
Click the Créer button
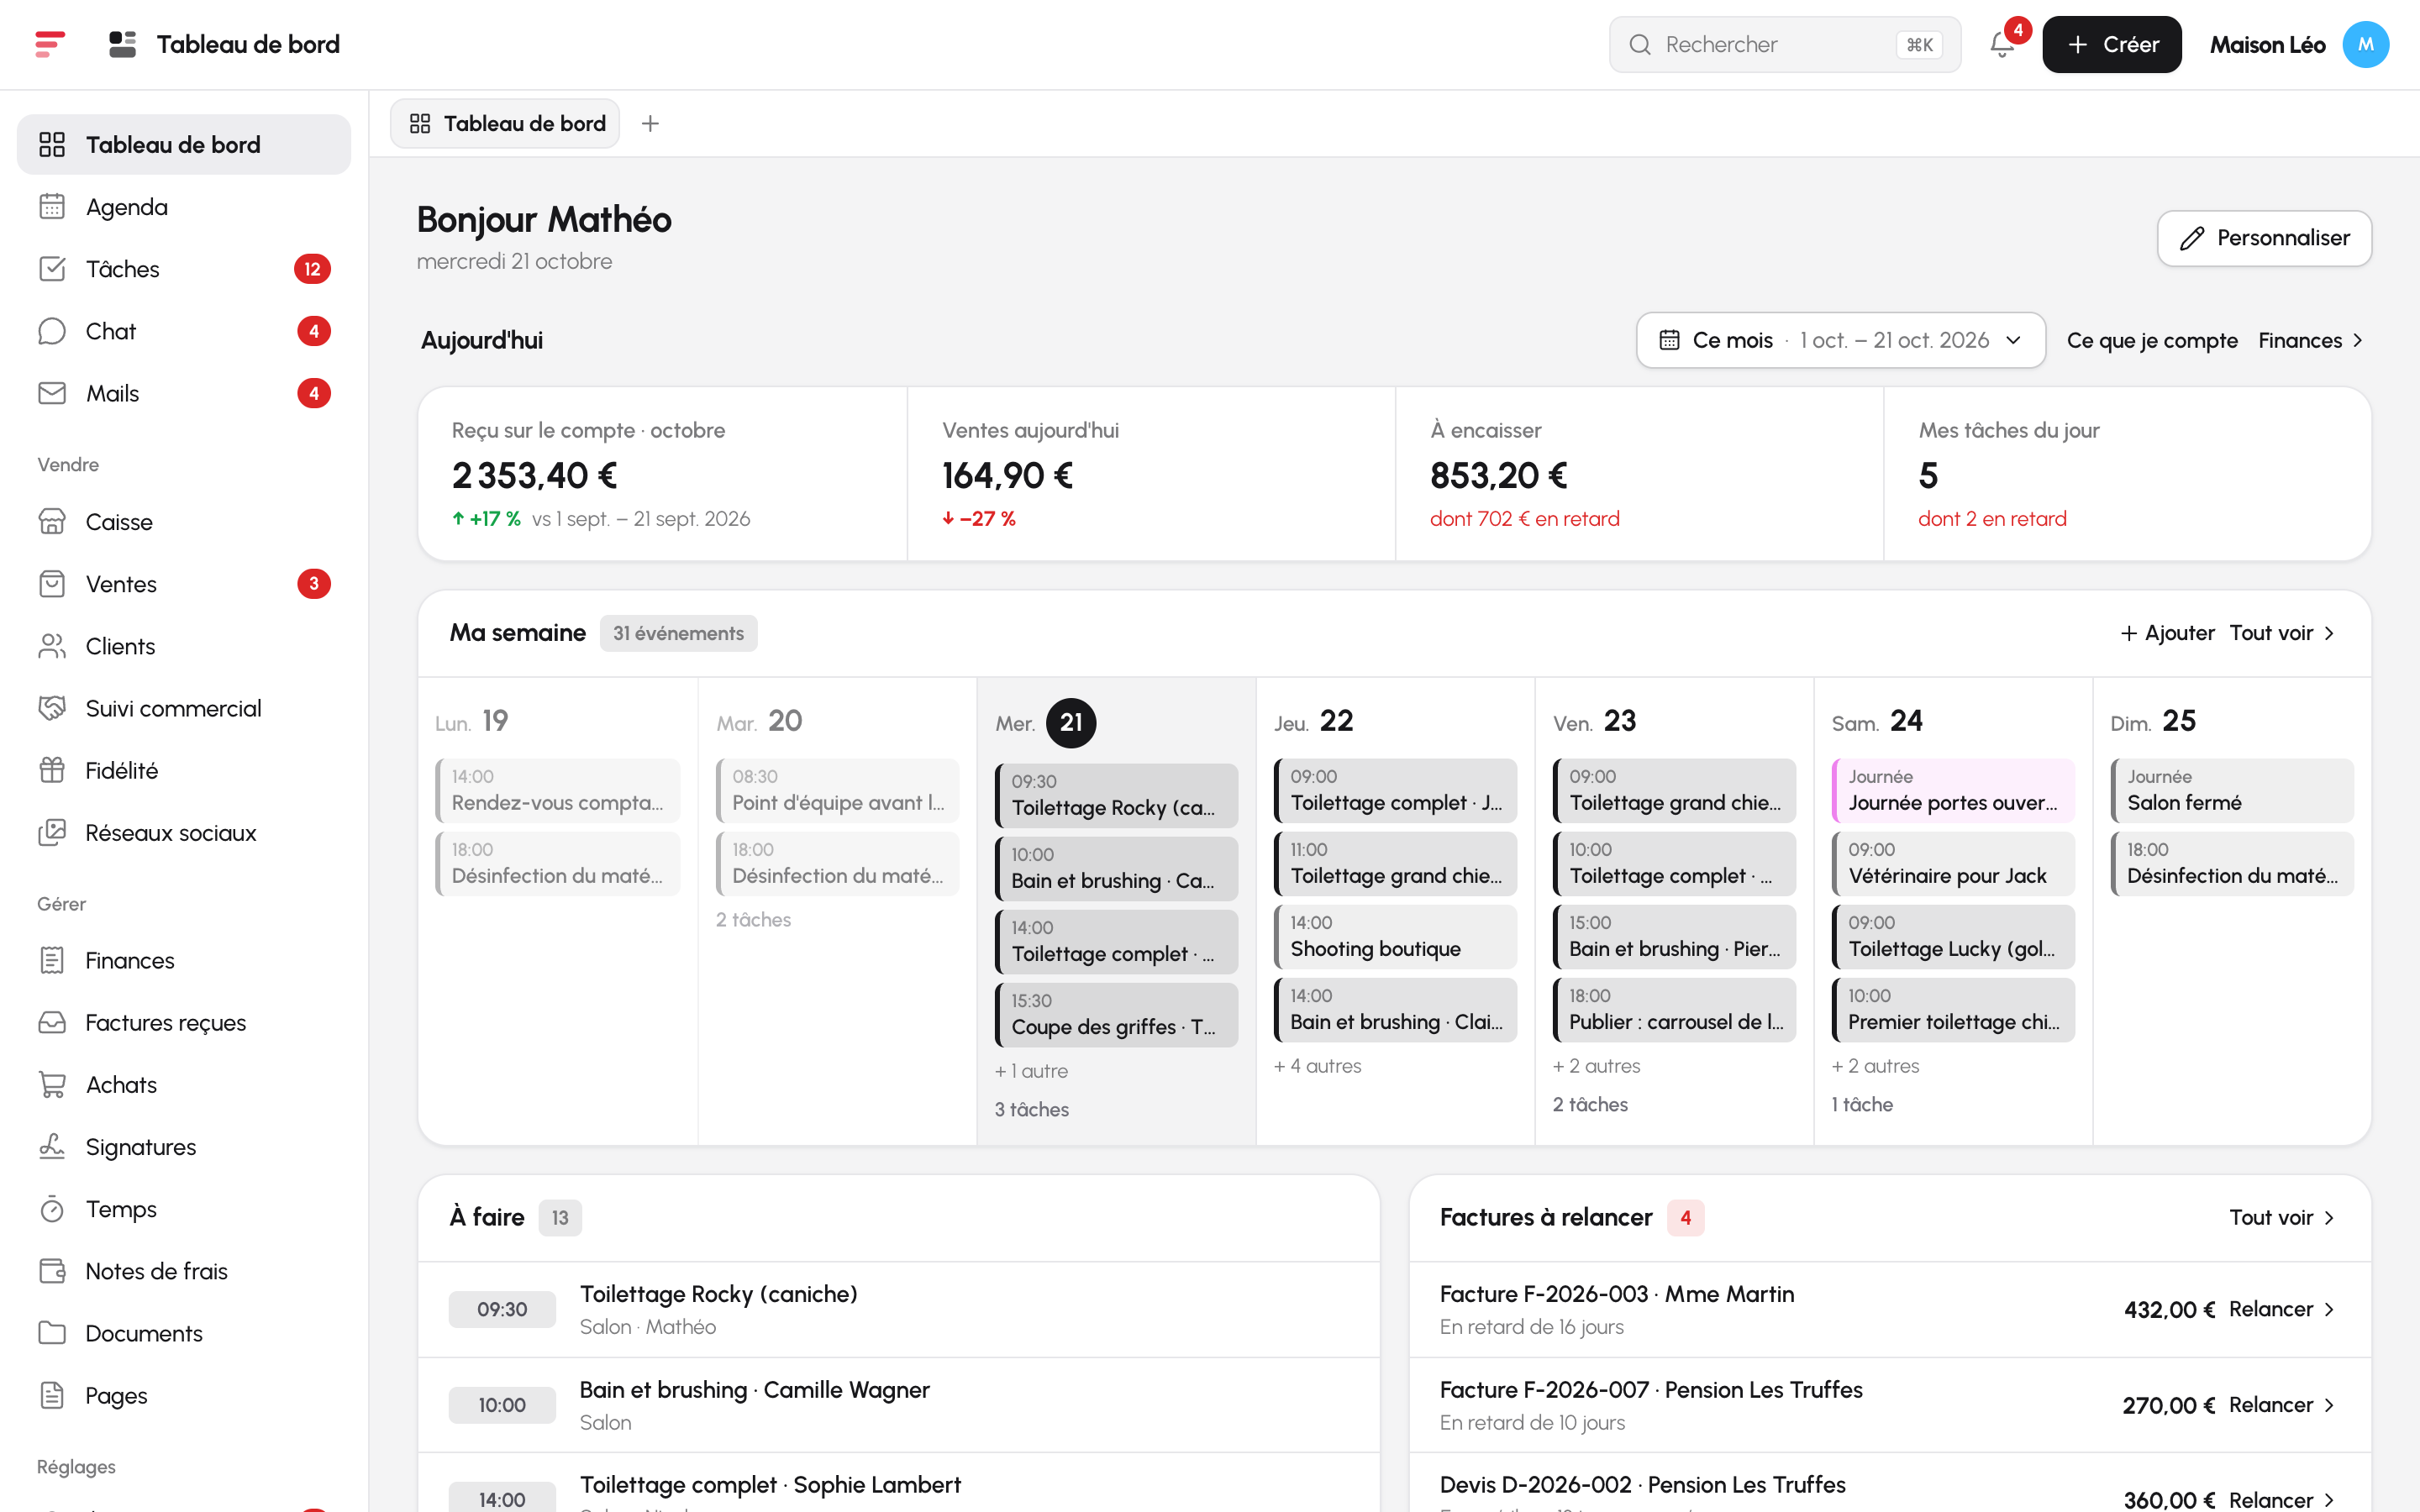tap(2111, 45)
